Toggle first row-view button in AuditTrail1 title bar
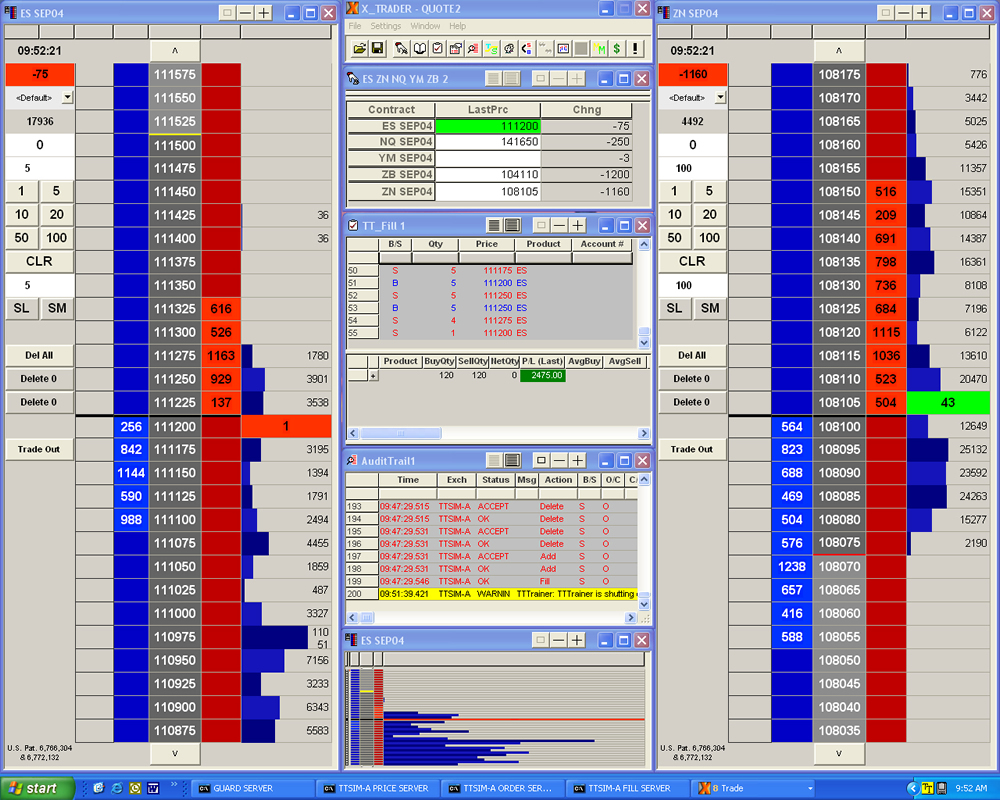The height and width of the screenshot is (800, 1000). (493, 461)
